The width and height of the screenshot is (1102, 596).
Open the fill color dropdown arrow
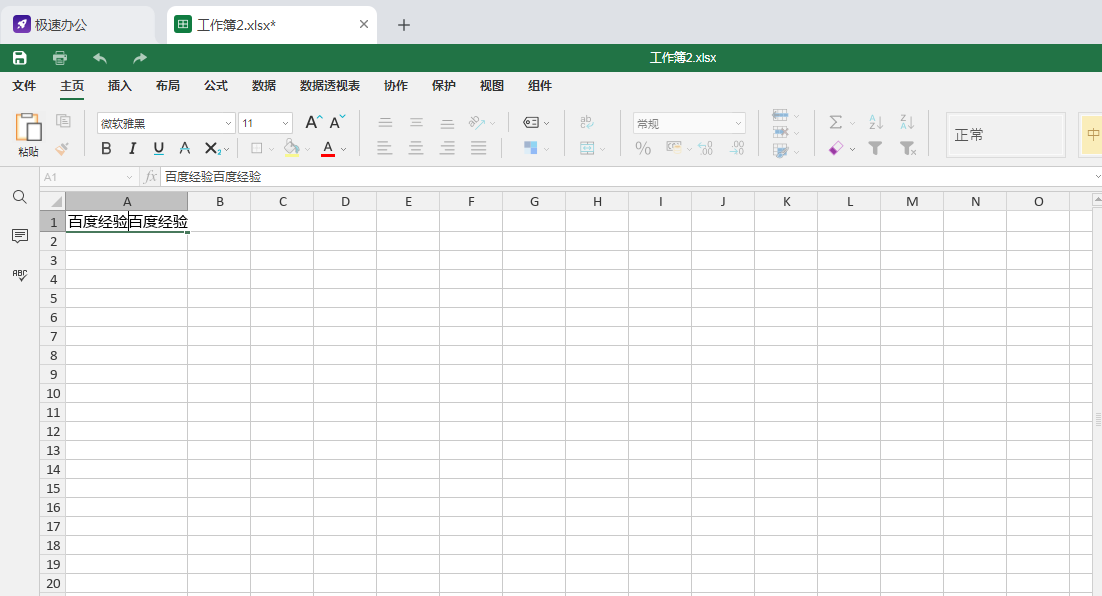point(307,150)
